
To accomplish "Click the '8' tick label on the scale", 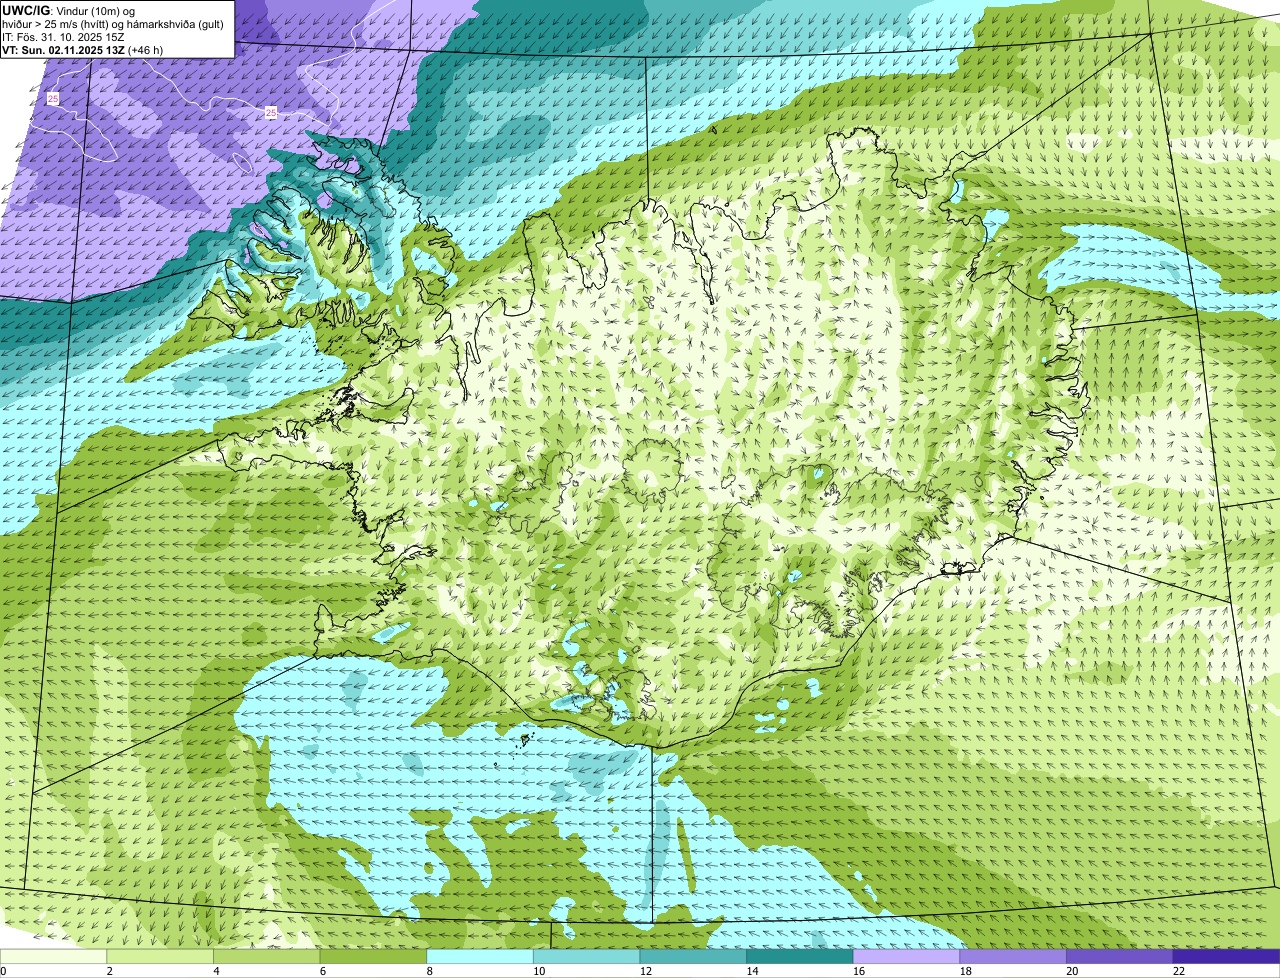I will pyautogui.click(x=429, y=971).
